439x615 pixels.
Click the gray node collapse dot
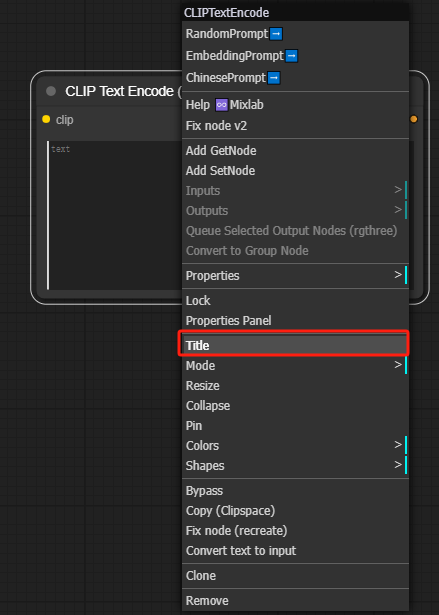pyautogui.click(x=51, y=91)
